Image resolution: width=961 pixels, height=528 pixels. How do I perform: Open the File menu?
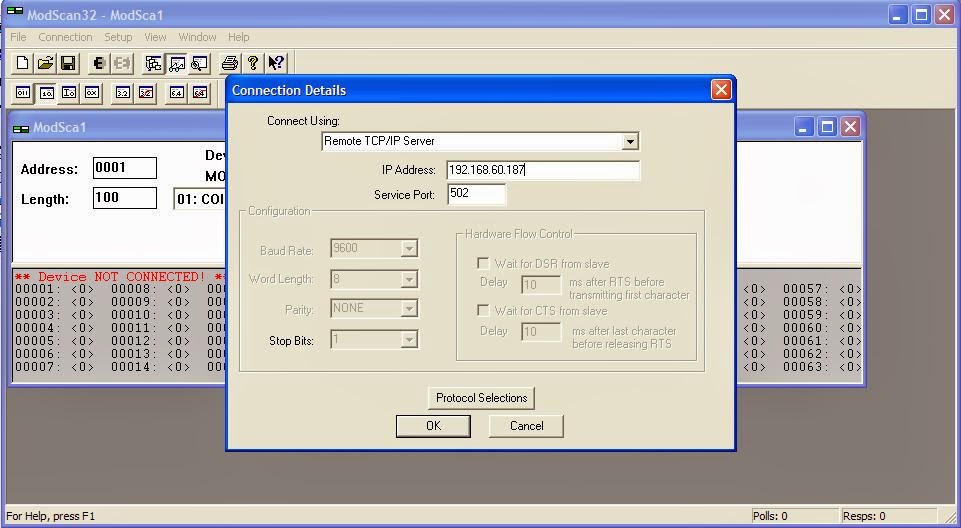point(18,37)
